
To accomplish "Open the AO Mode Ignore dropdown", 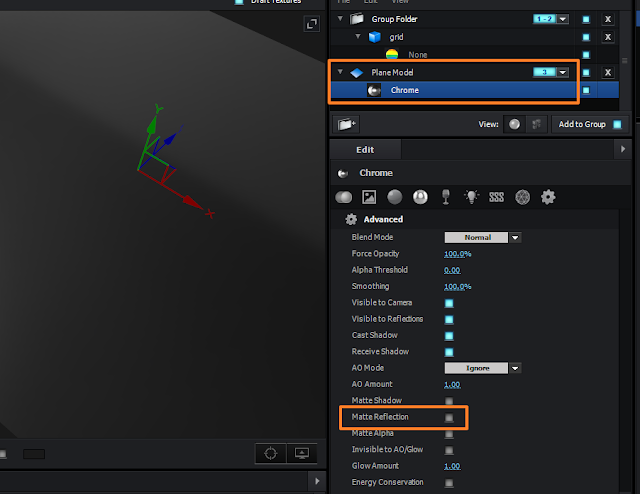I will point(482,368).
